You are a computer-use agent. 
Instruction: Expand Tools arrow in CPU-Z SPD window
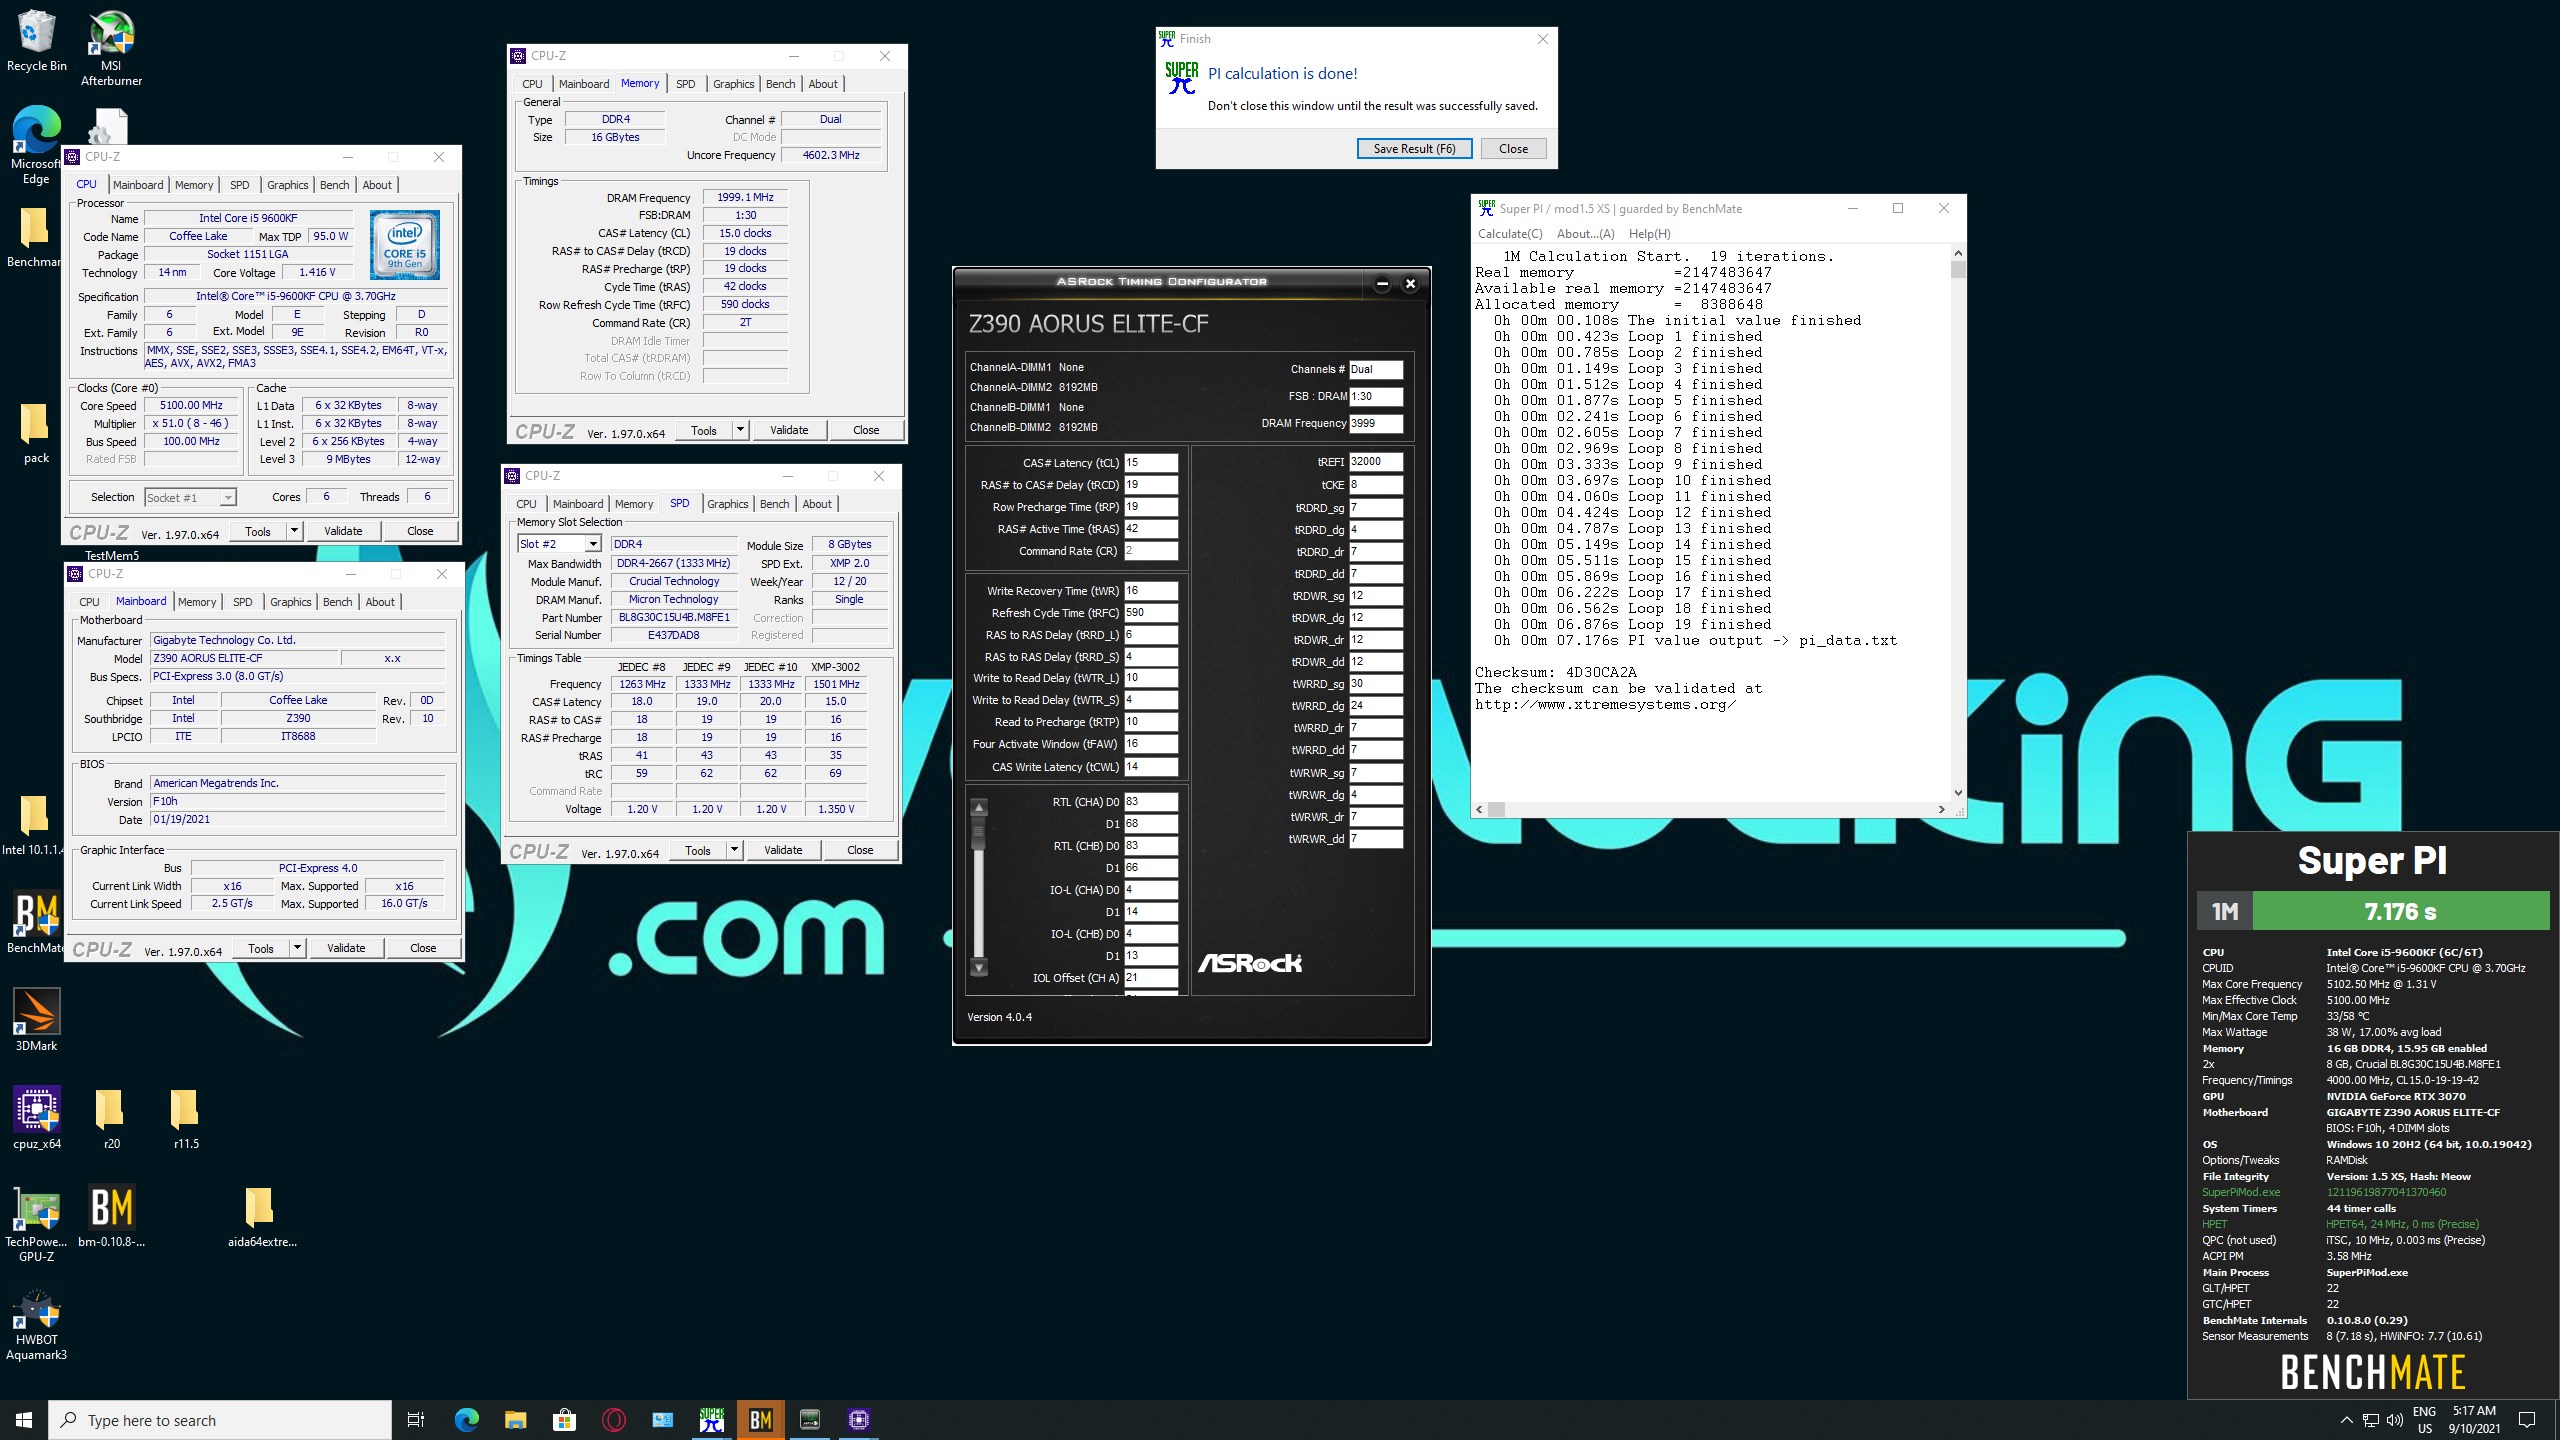[734, 850]
